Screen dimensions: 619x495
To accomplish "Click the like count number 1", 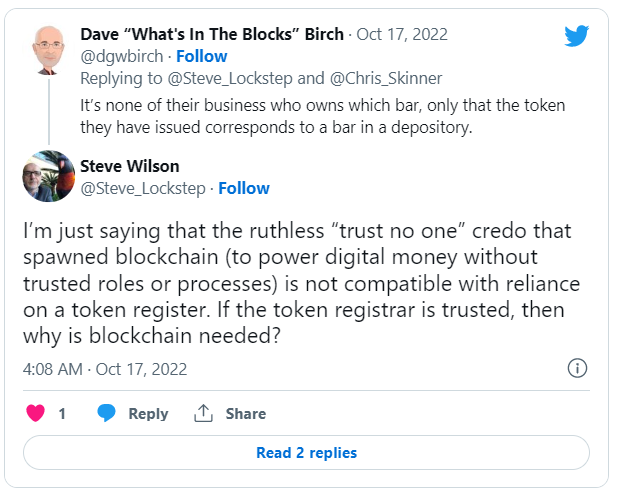I will tap(62, 414).
